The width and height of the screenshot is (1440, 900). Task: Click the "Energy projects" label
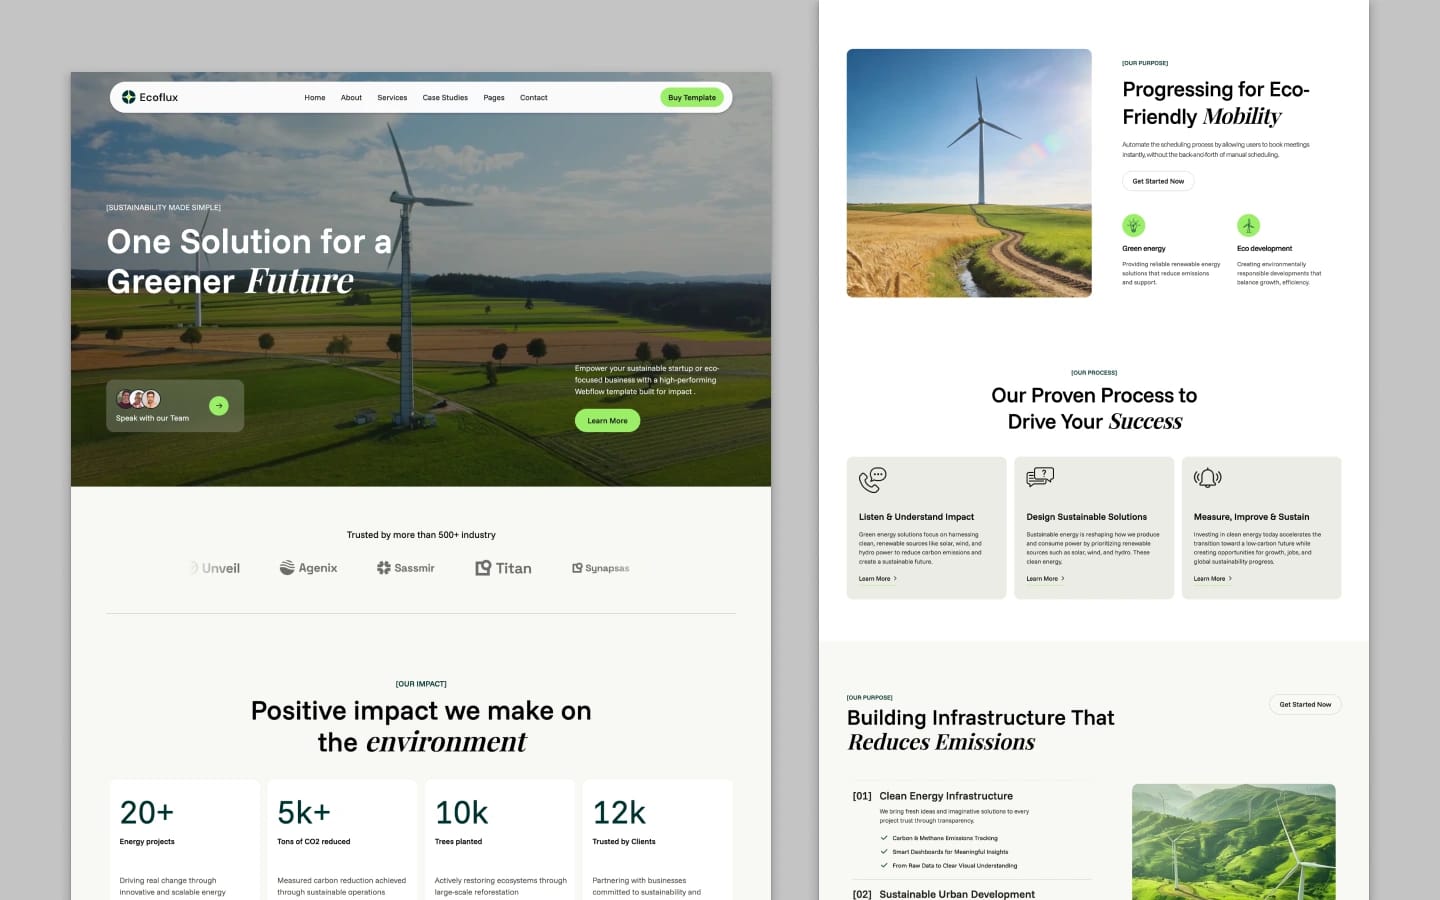147,842
